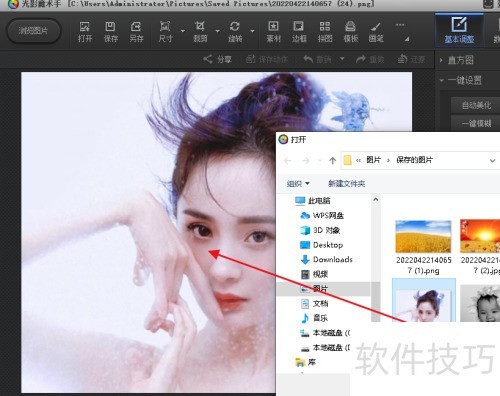The height and width of the screenshot is (396, 500).
Task: Open the 拼图 collage tool
Action: [x=325, y=32]
